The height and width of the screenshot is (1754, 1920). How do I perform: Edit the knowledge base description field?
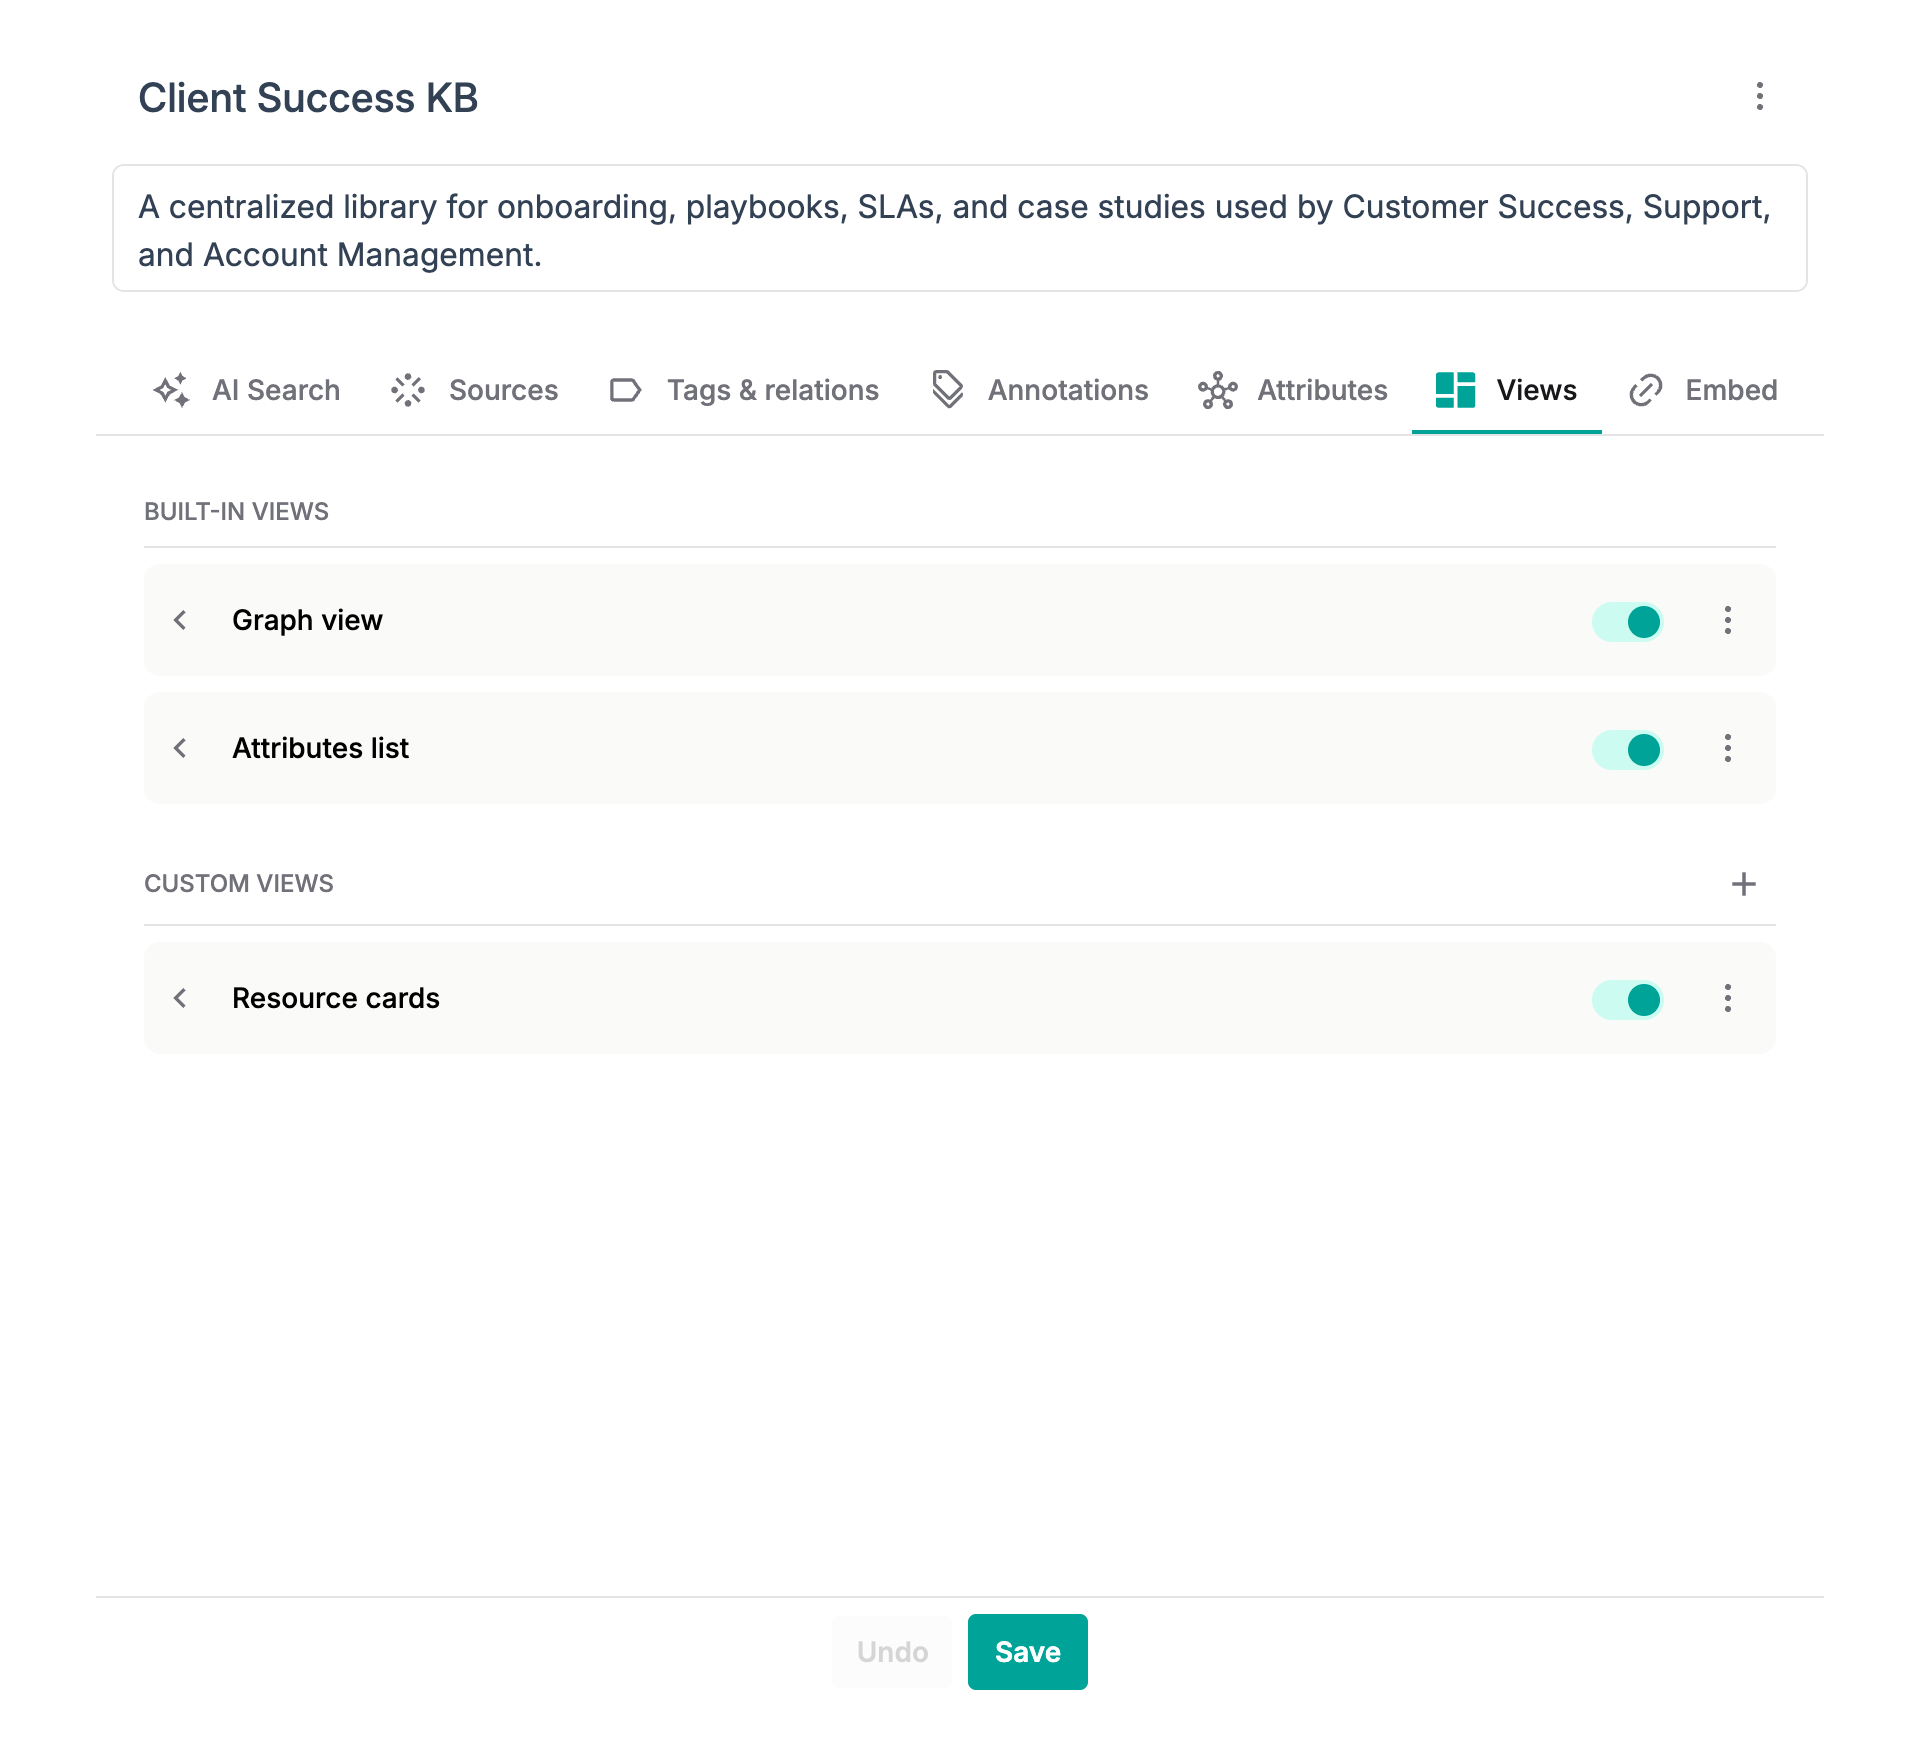959,229
